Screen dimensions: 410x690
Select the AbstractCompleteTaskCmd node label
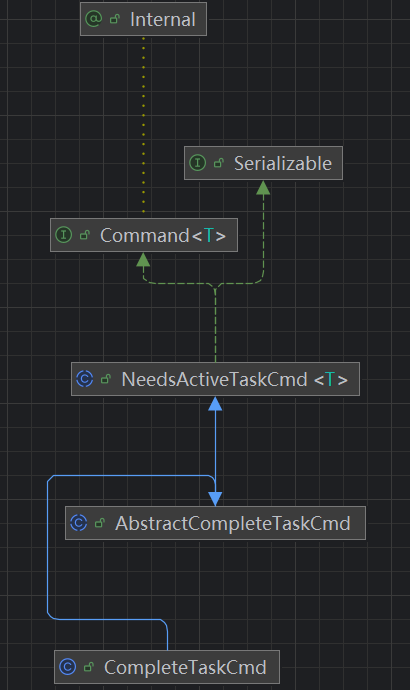point(233,523)
